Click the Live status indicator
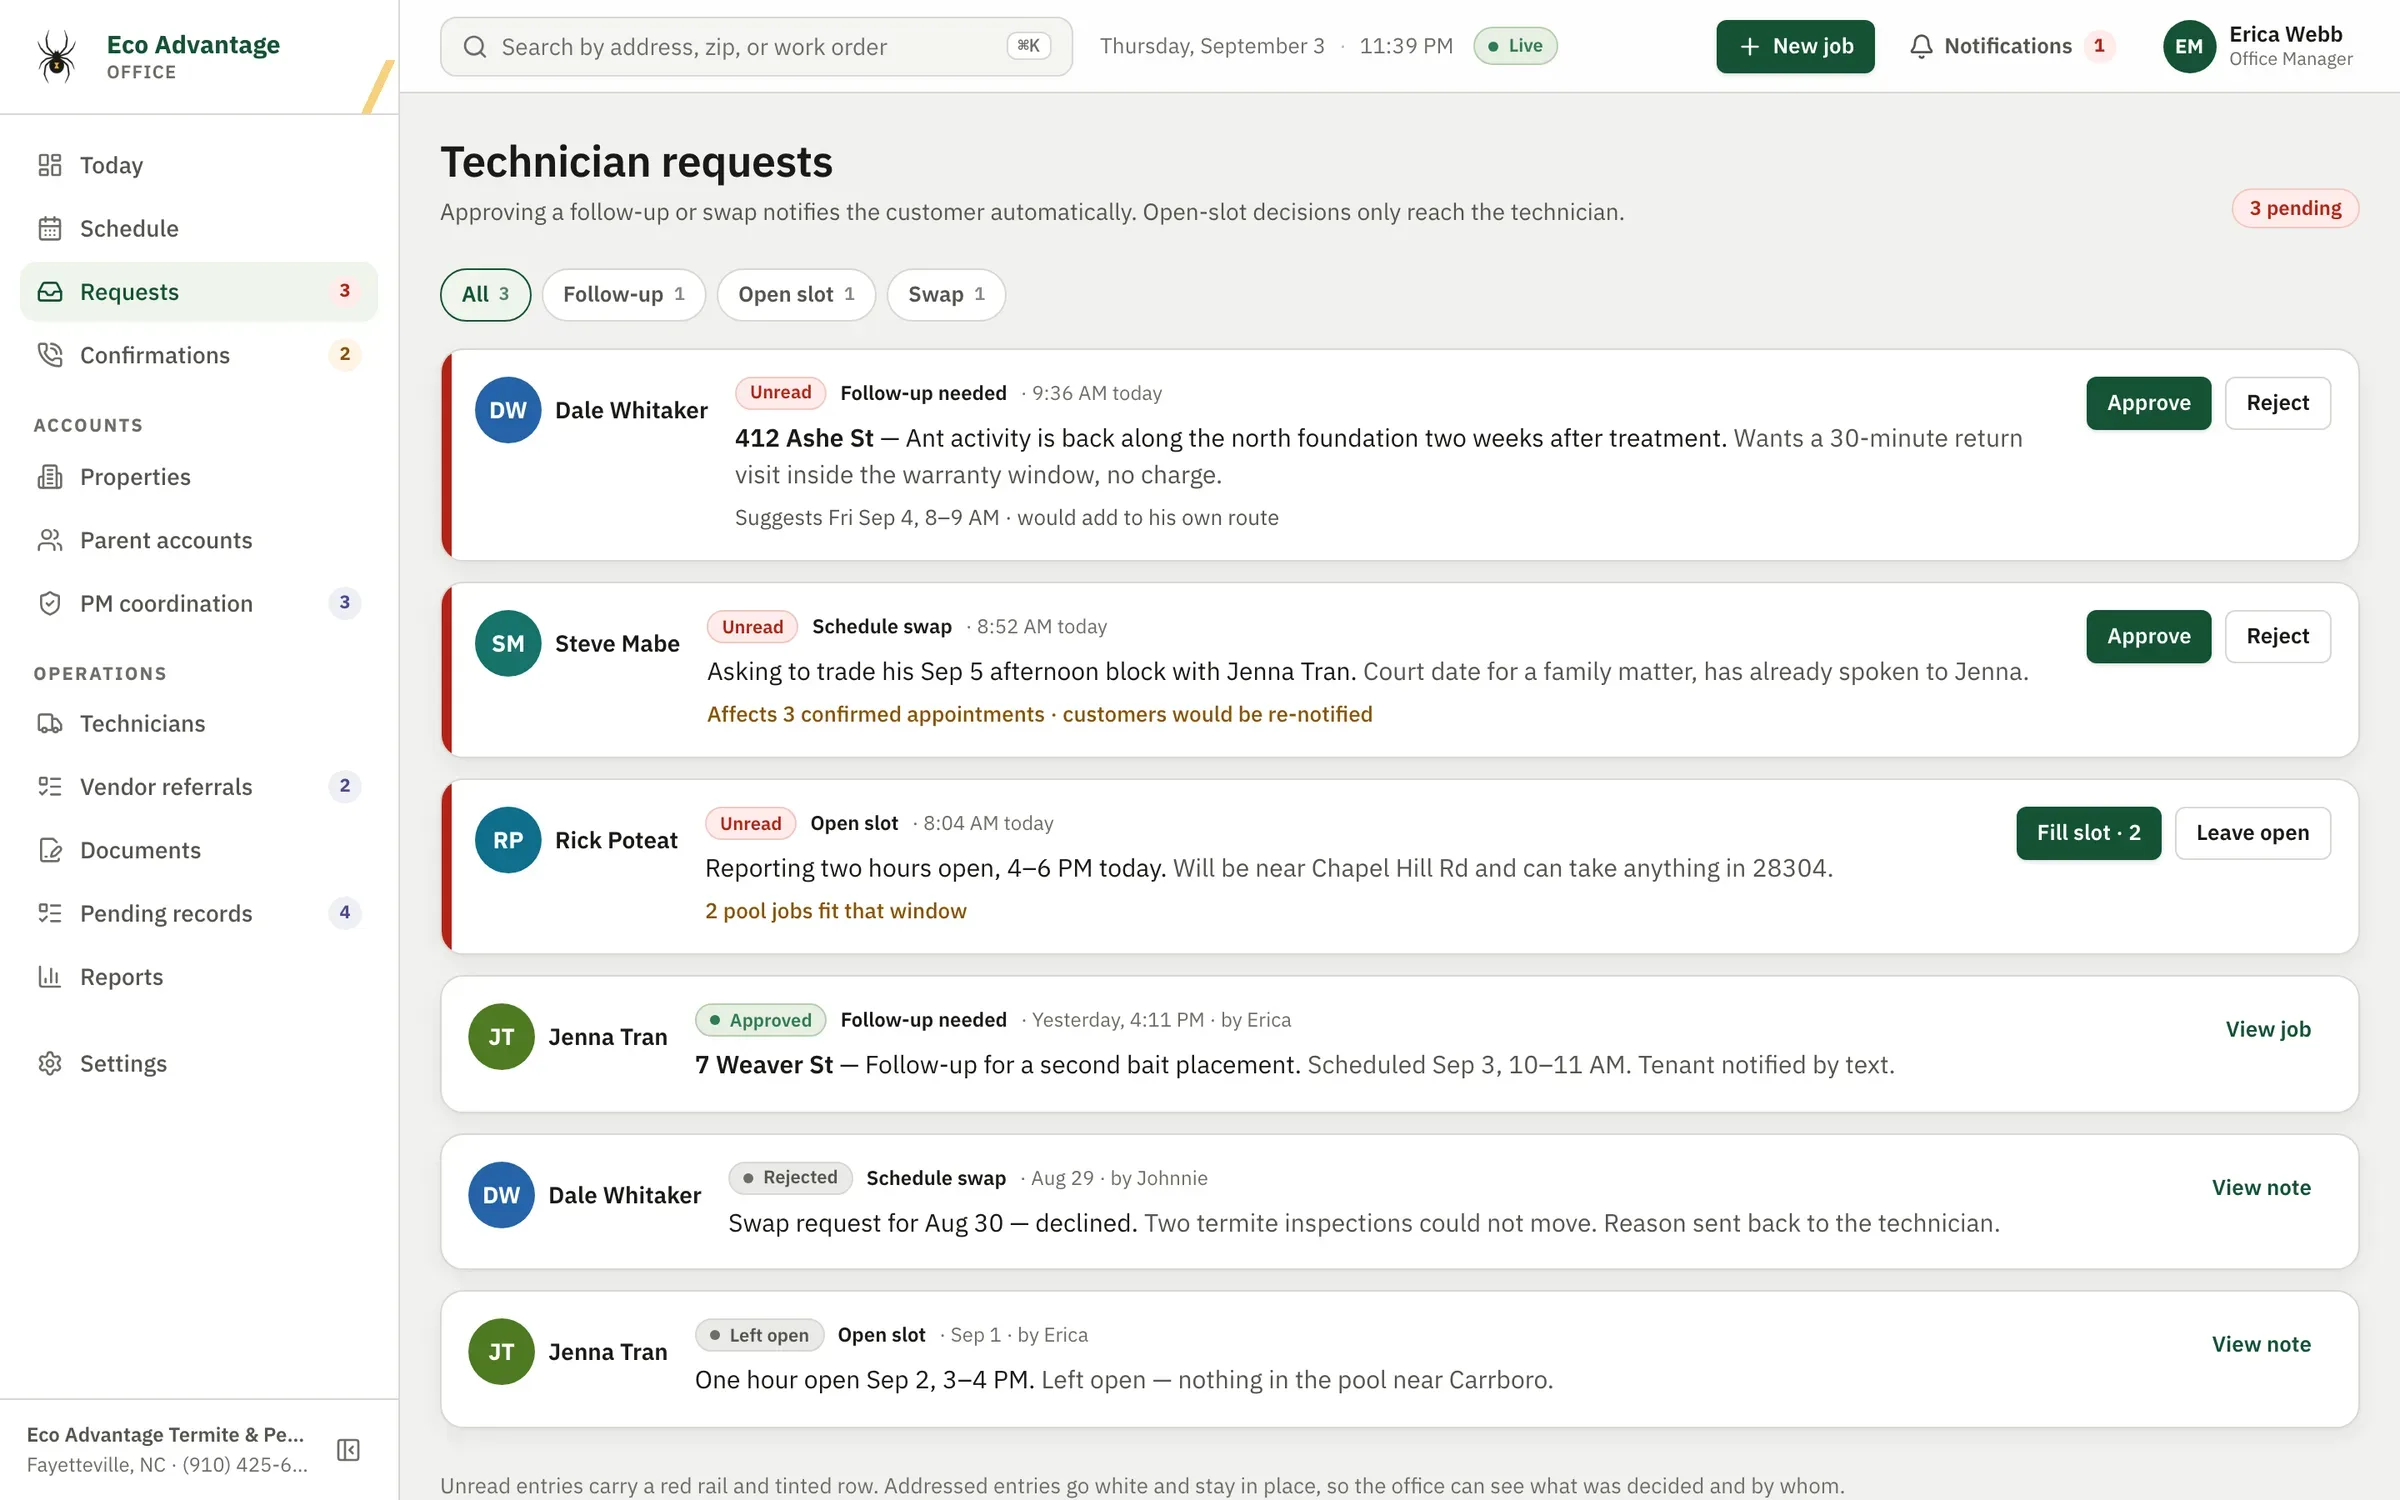The width and height of the screenshot is (2400, 1500). click(1515, 46)
